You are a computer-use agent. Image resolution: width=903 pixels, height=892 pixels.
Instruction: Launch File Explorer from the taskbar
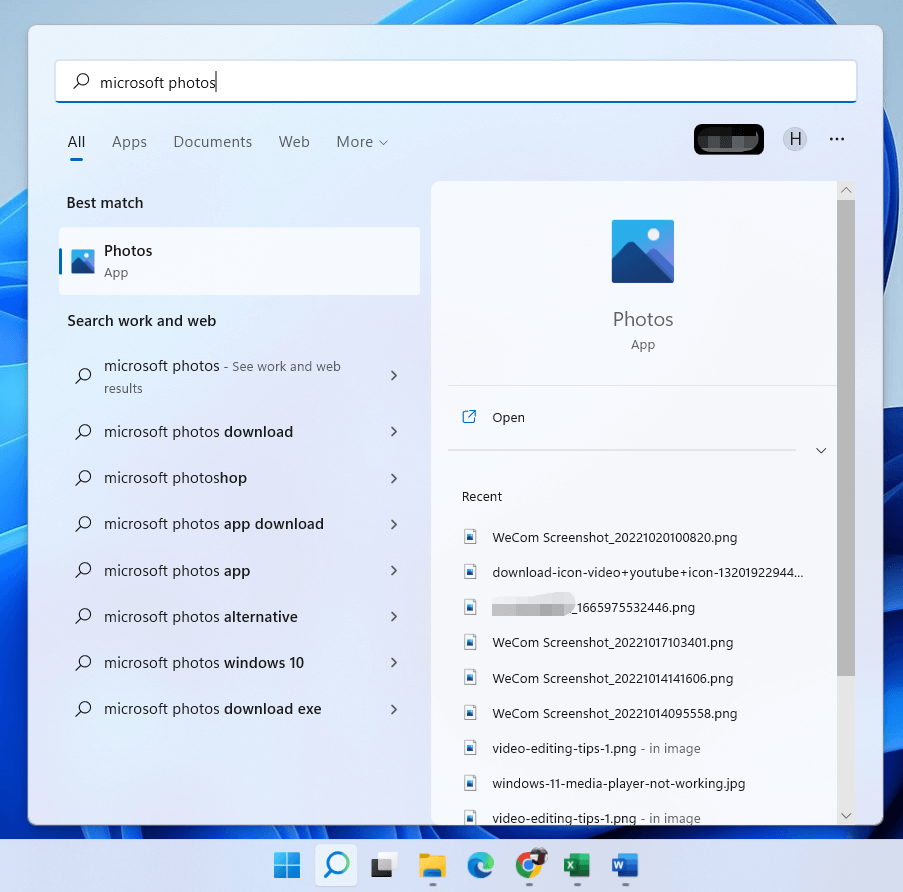click(432, 865)
